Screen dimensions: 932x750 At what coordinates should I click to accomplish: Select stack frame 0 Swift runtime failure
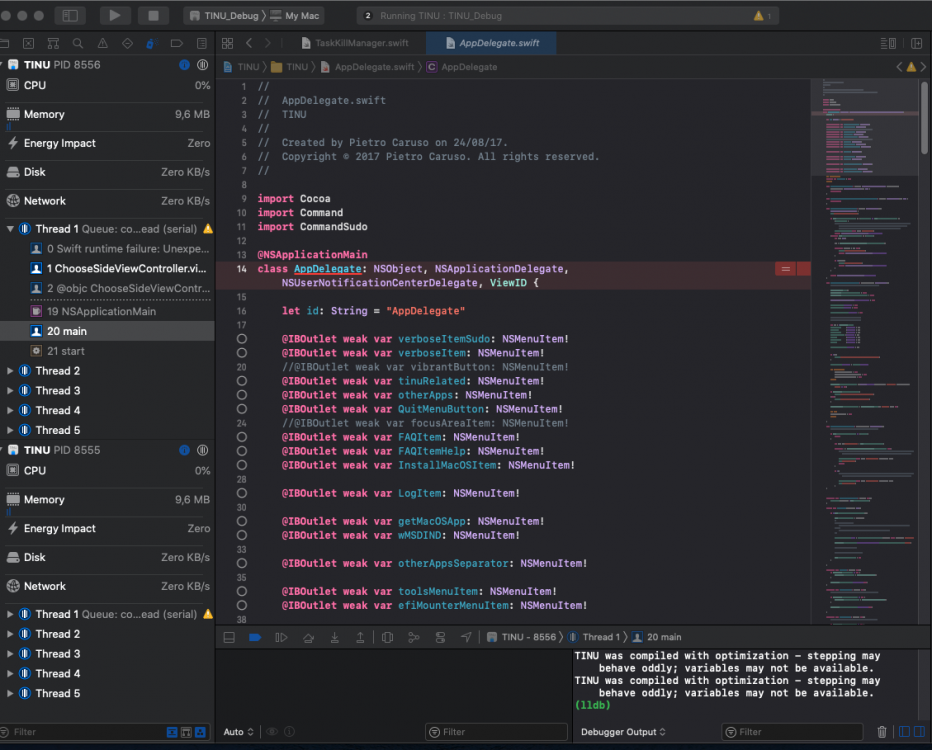108,249
